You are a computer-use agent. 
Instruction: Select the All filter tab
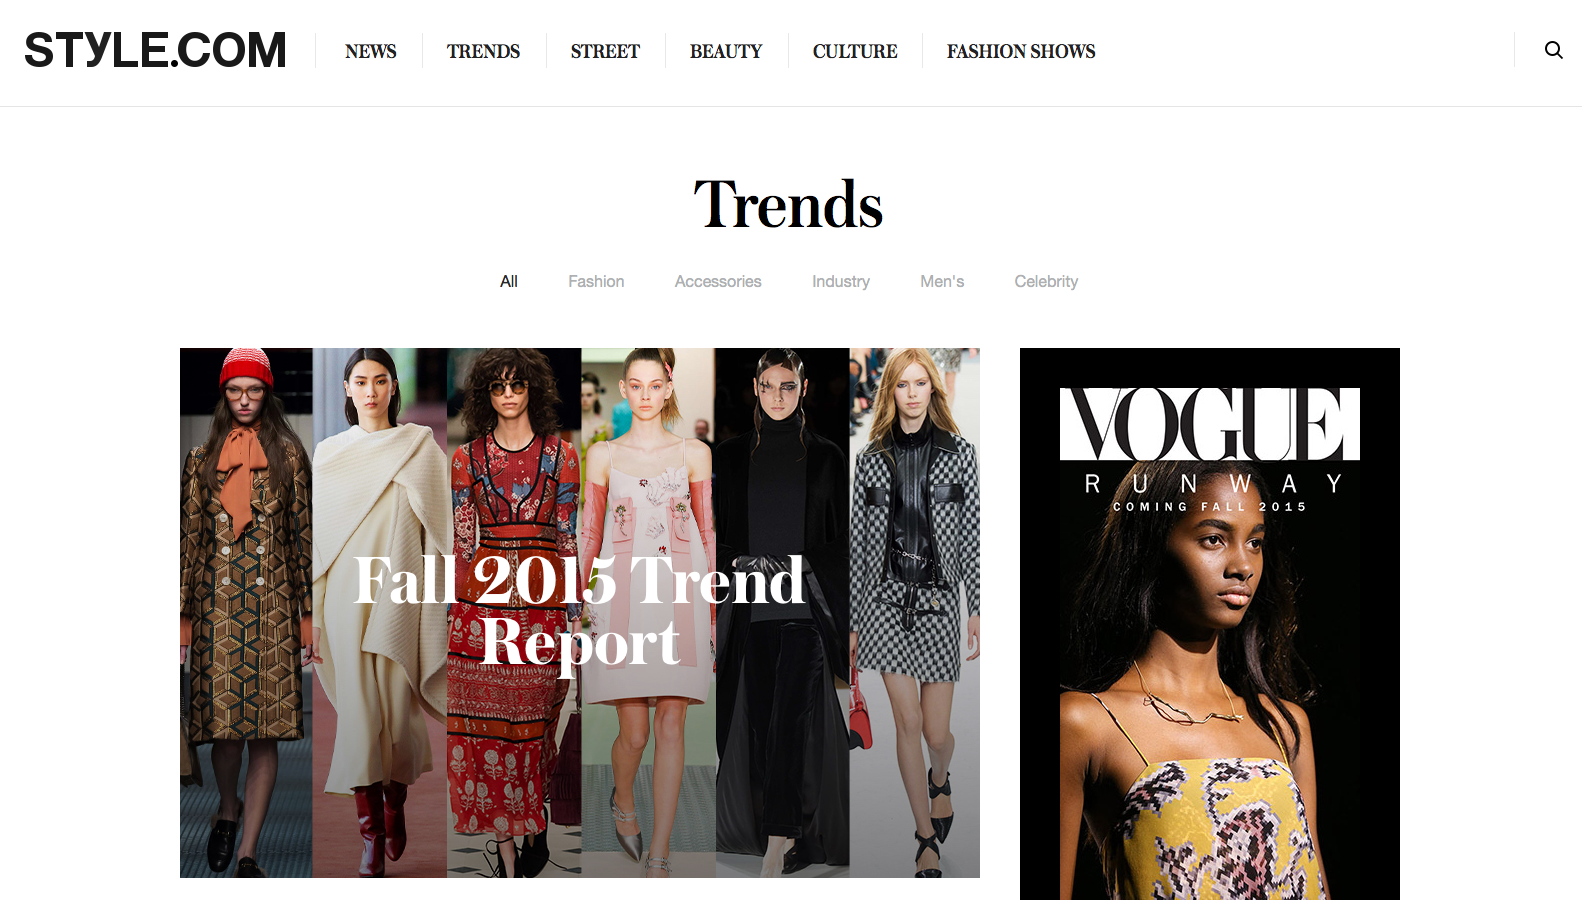[509, 281]
